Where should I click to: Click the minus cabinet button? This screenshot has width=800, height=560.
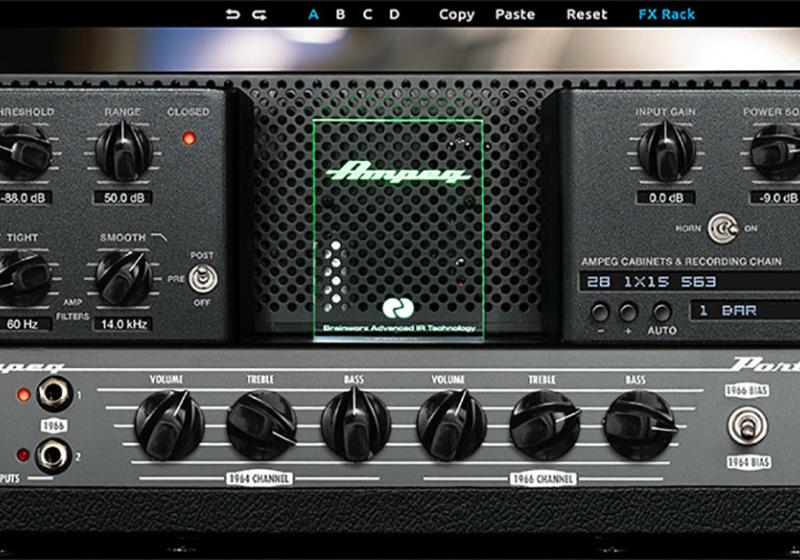[600, 312]
